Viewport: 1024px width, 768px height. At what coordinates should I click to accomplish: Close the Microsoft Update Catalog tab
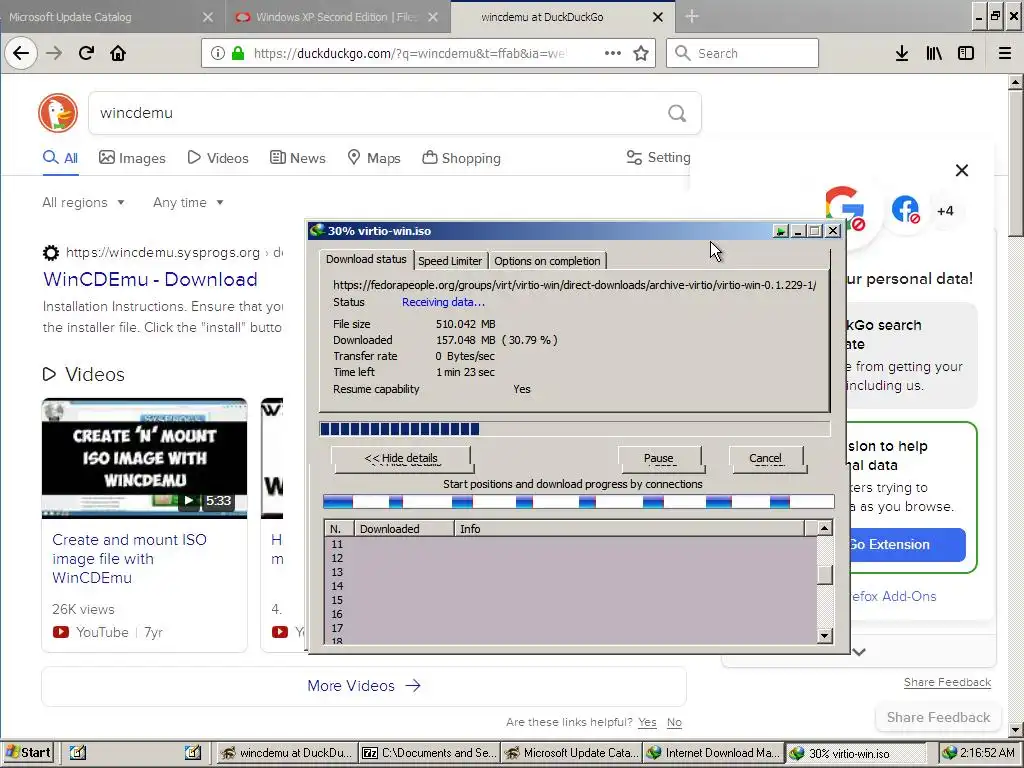click(208, 17)
